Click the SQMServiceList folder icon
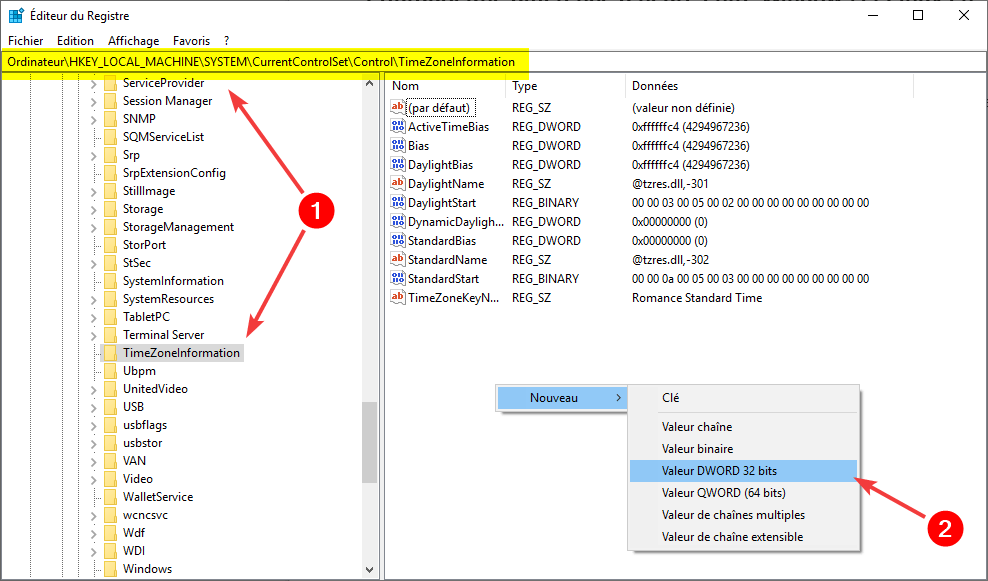The width and height of the screenshot is (988, 581). click(110, 137)
